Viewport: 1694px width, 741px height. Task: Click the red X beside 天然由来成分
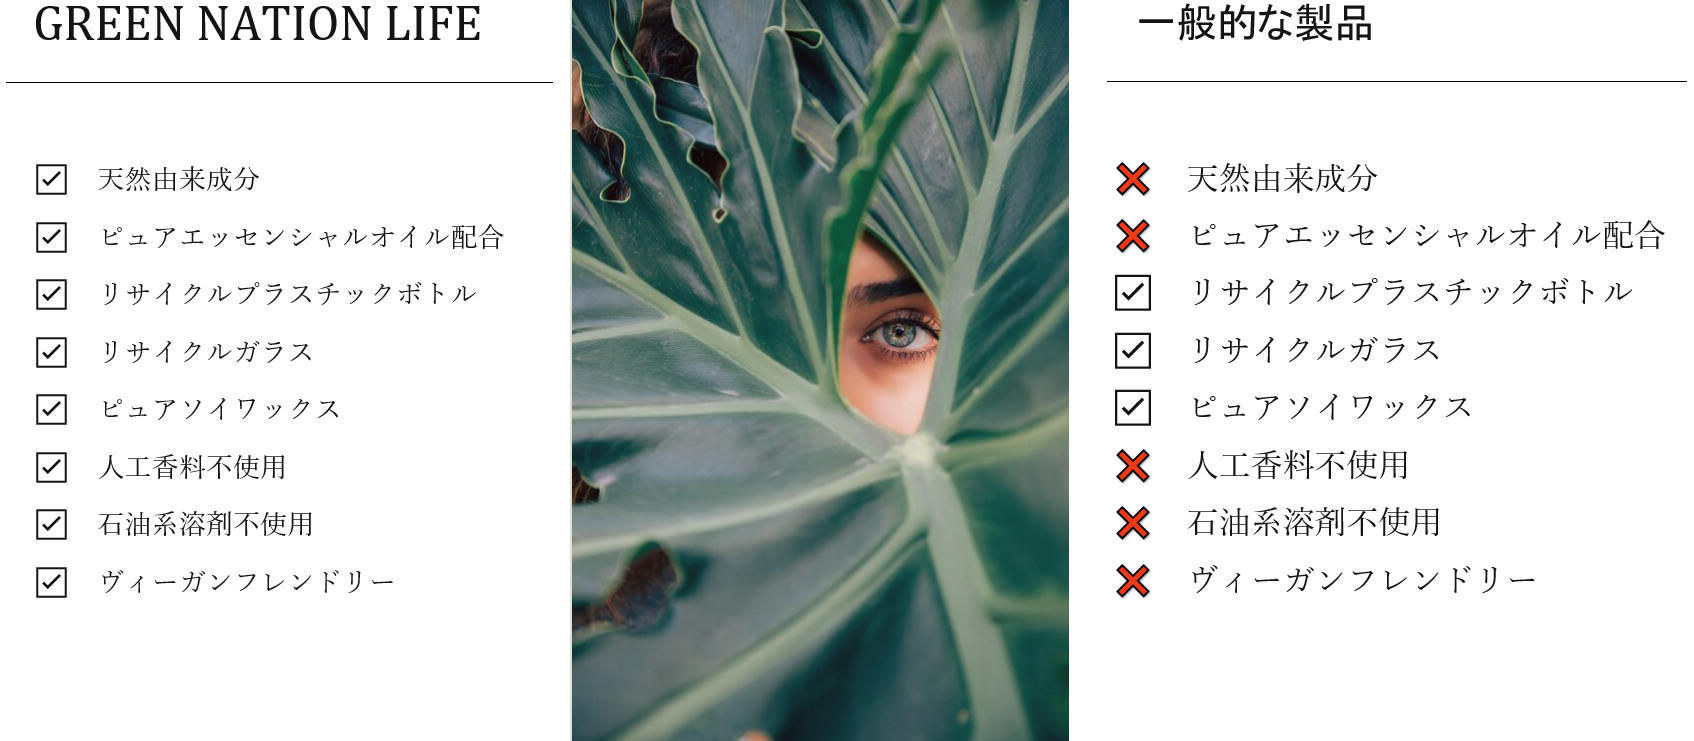tap(1133, 179)
